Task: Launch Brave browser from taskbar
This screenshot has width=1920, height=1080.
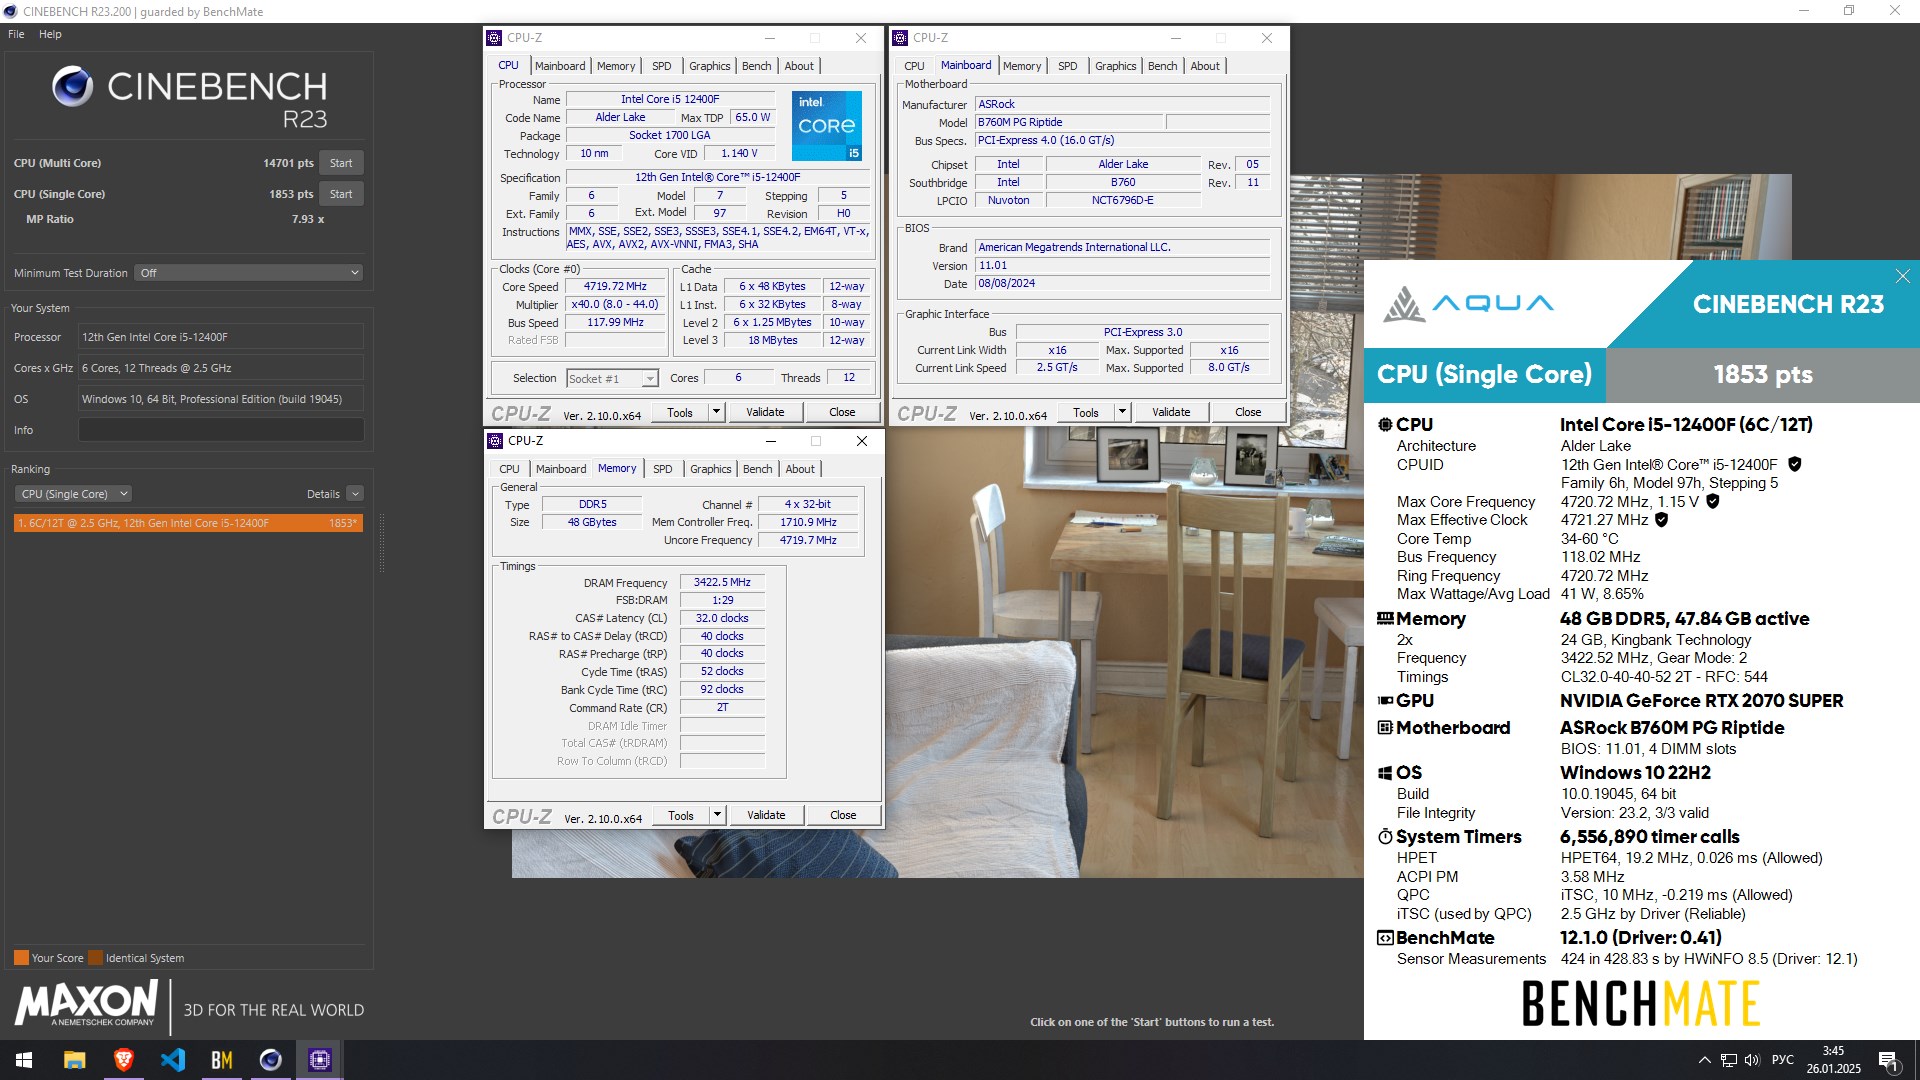Action: coord(124,1060)
